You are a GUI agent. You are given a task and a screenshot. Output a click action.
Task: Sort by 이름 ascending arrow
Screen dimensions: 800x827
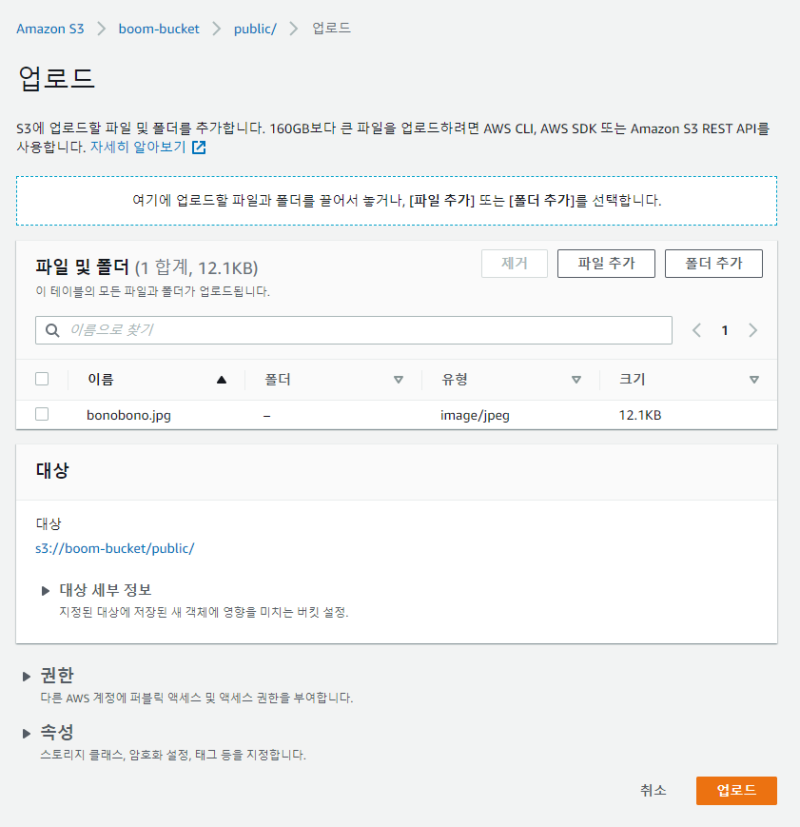click(221, 380)
